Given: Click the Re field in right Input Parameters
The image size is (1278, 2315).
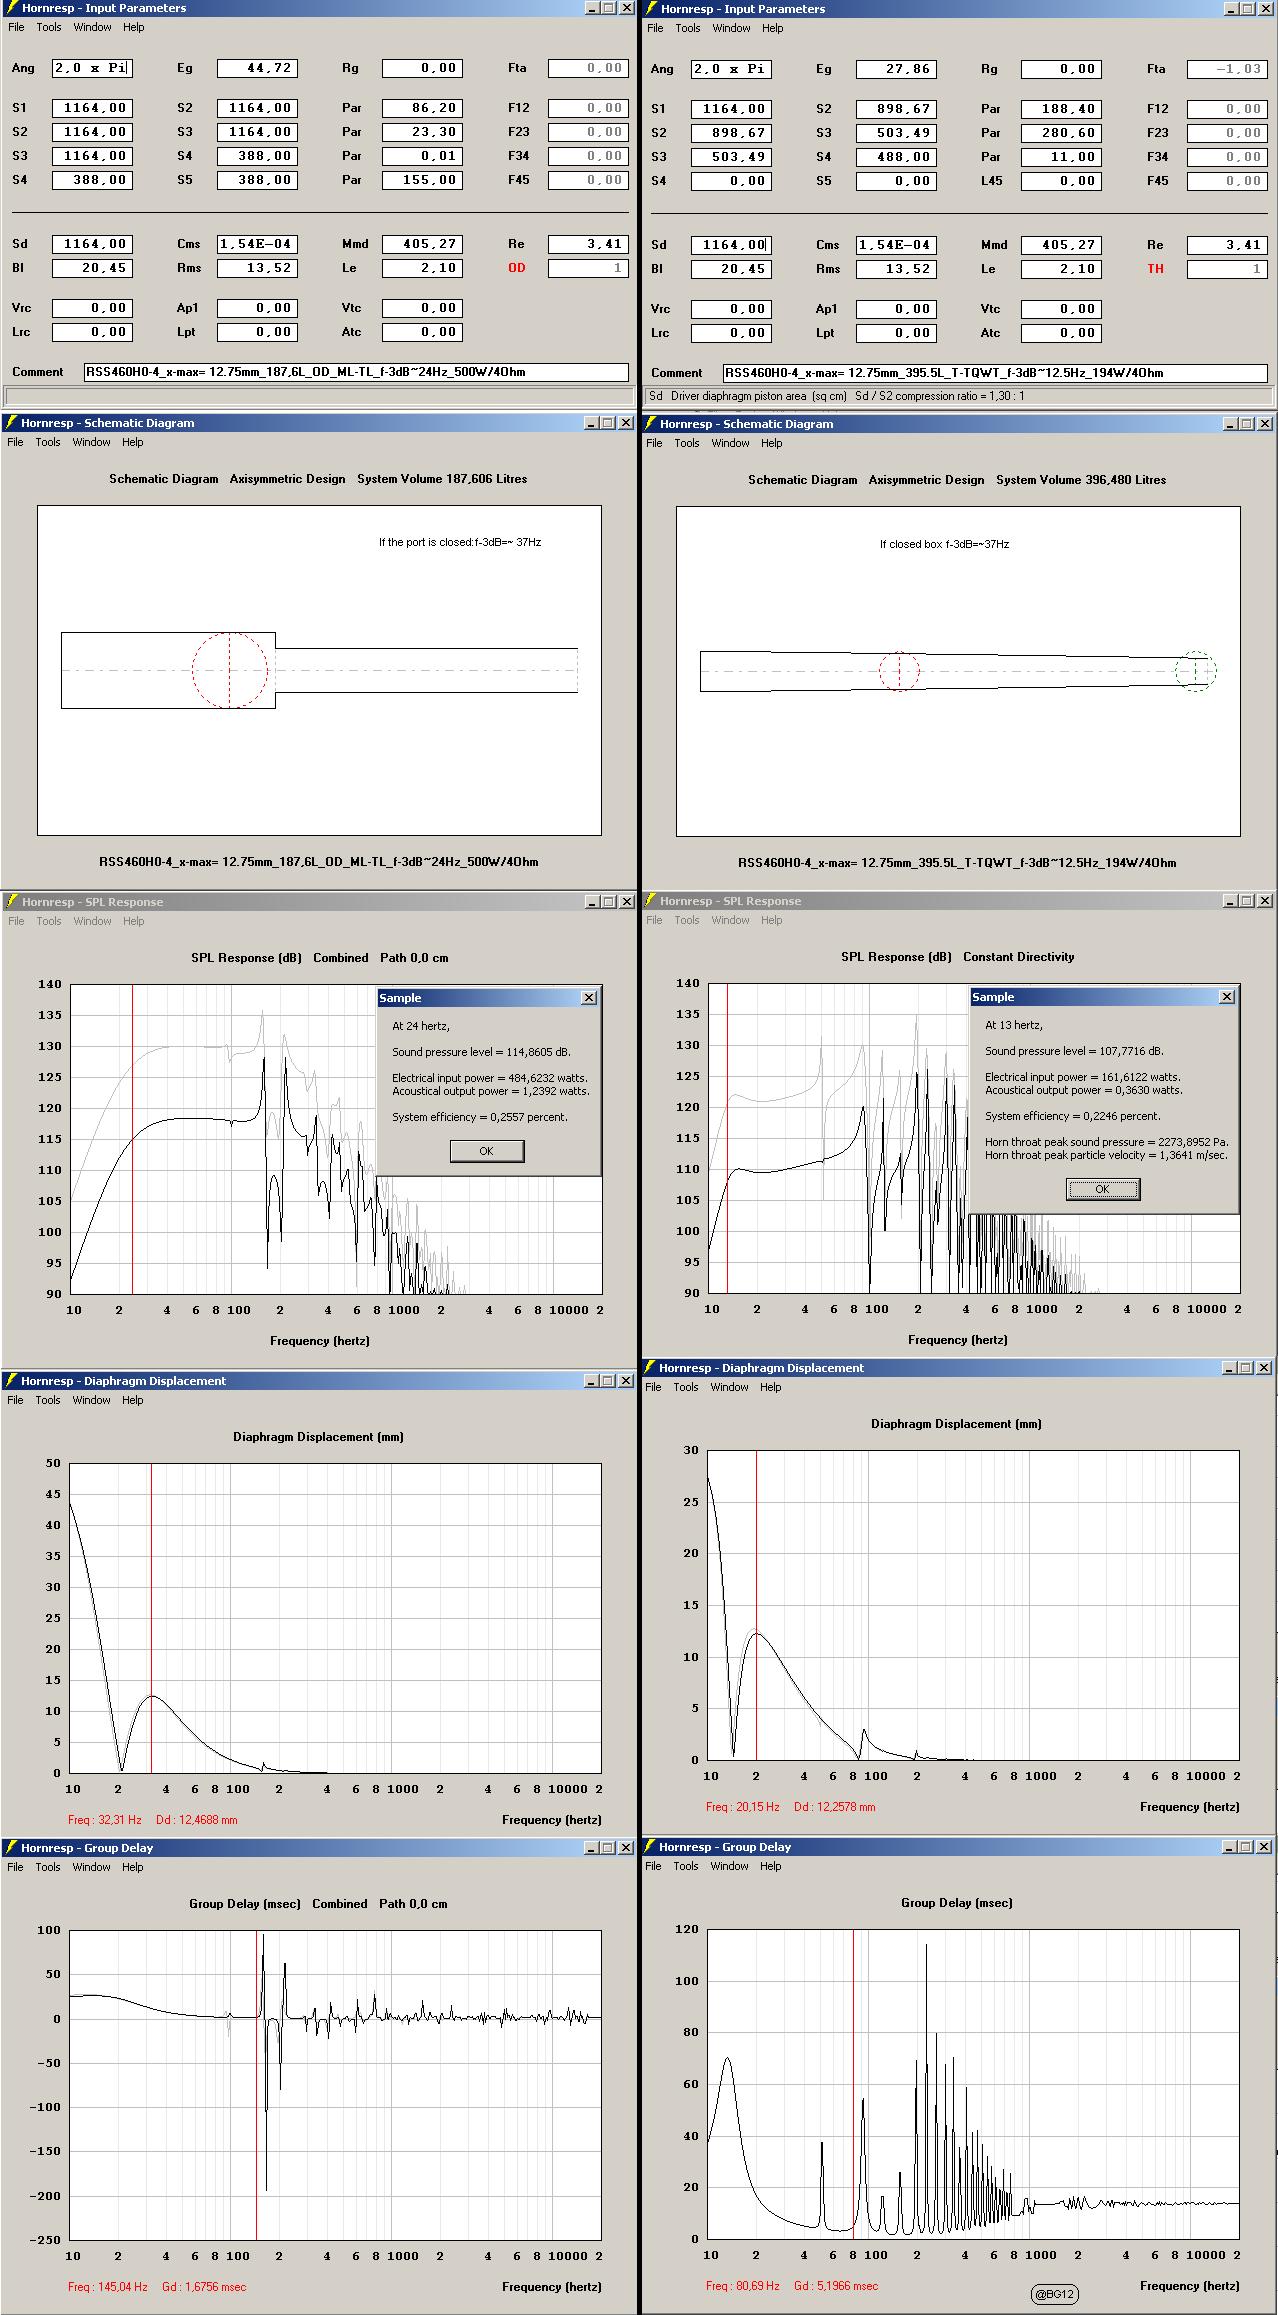Looking at the screenshot, I should pyautogui.click(x=1227, y=245).
